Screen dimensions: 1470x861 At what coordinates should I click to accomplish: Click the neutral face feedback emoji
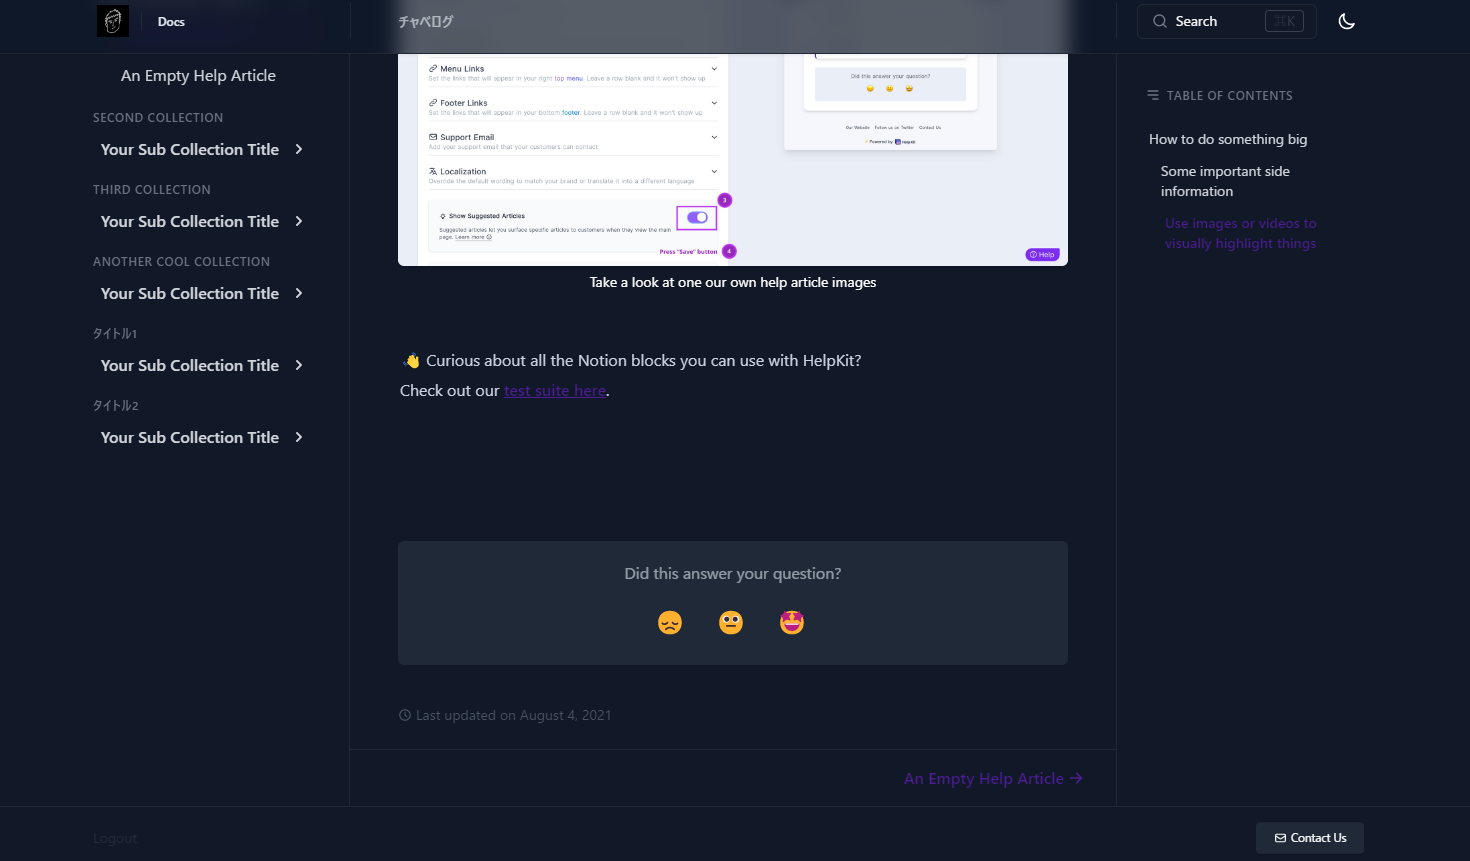point(731,623)
